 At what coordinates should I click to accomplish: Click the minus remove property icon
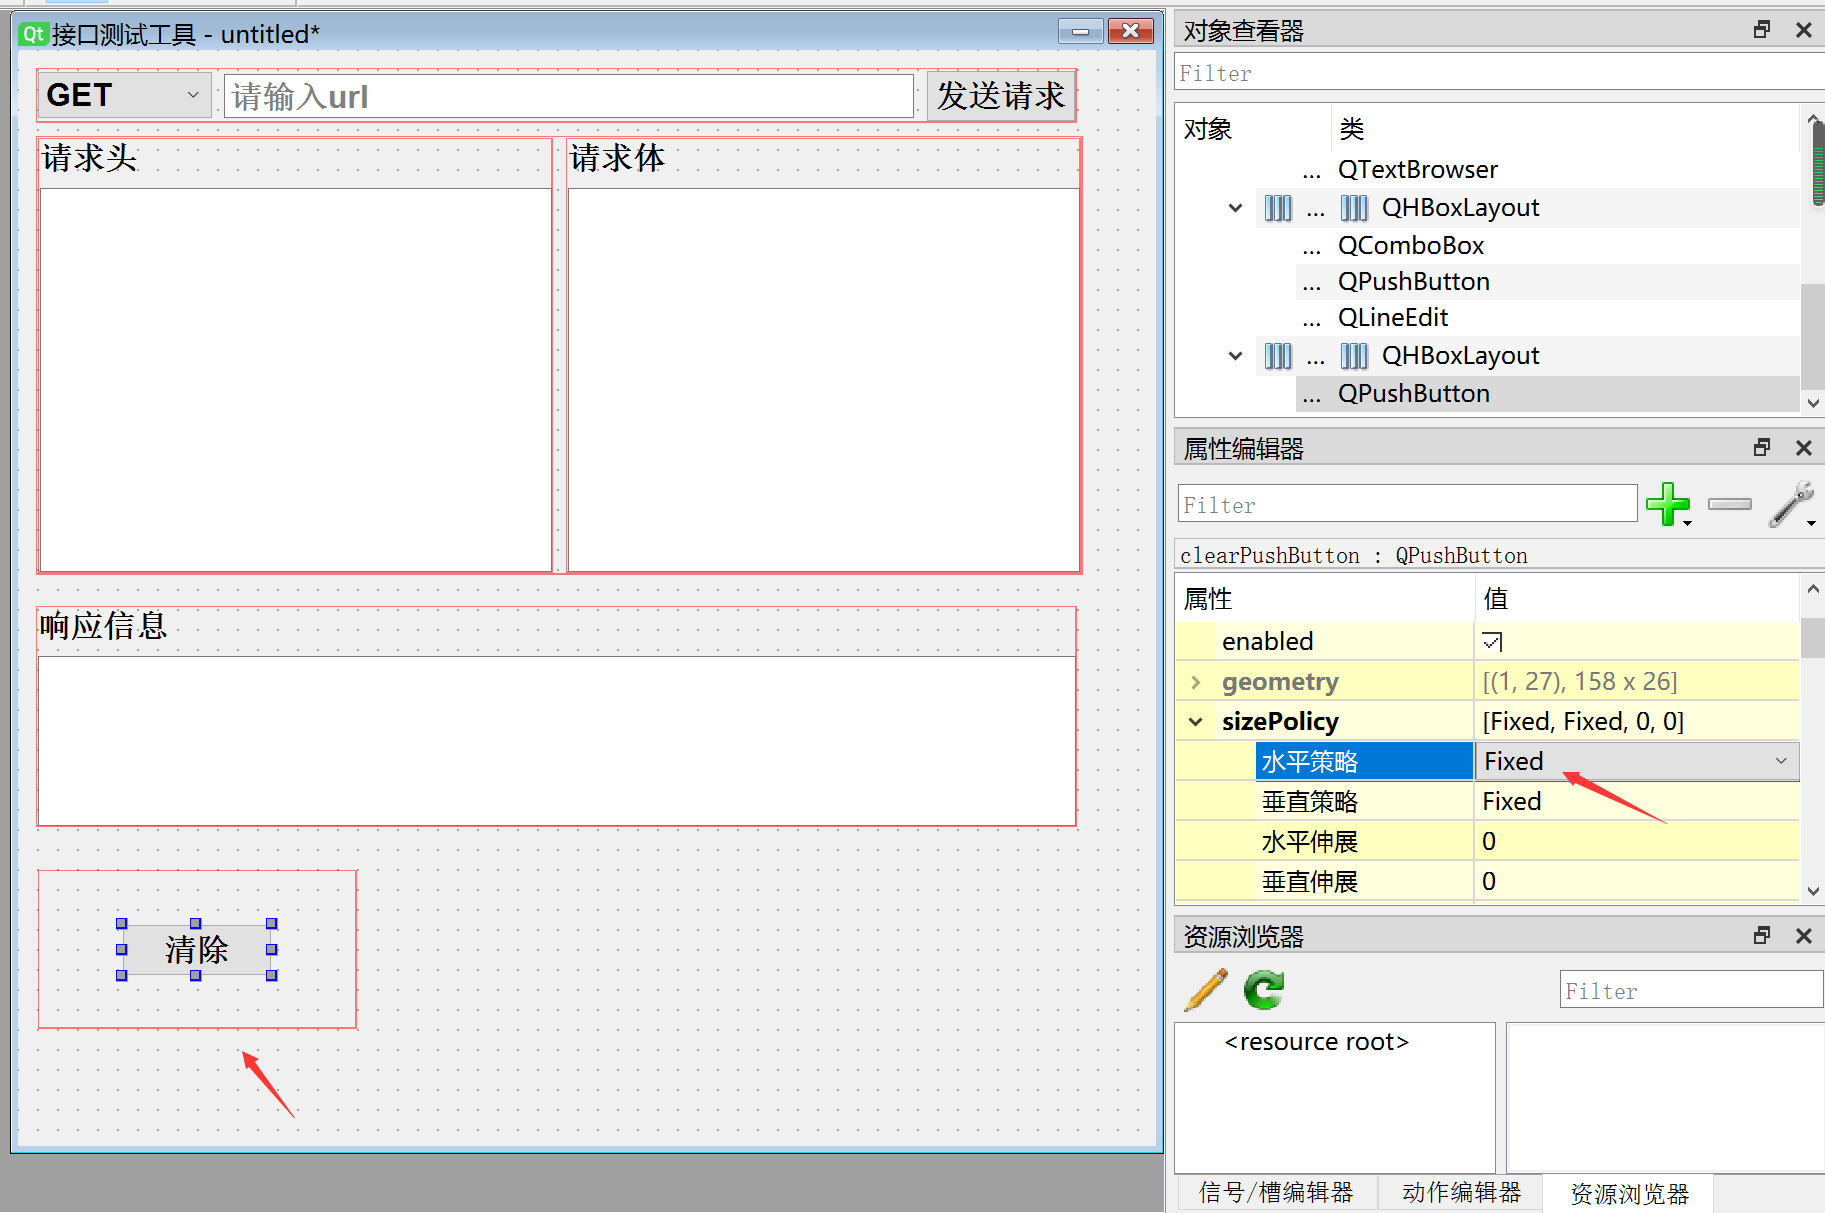click(x=1730, y=504)
